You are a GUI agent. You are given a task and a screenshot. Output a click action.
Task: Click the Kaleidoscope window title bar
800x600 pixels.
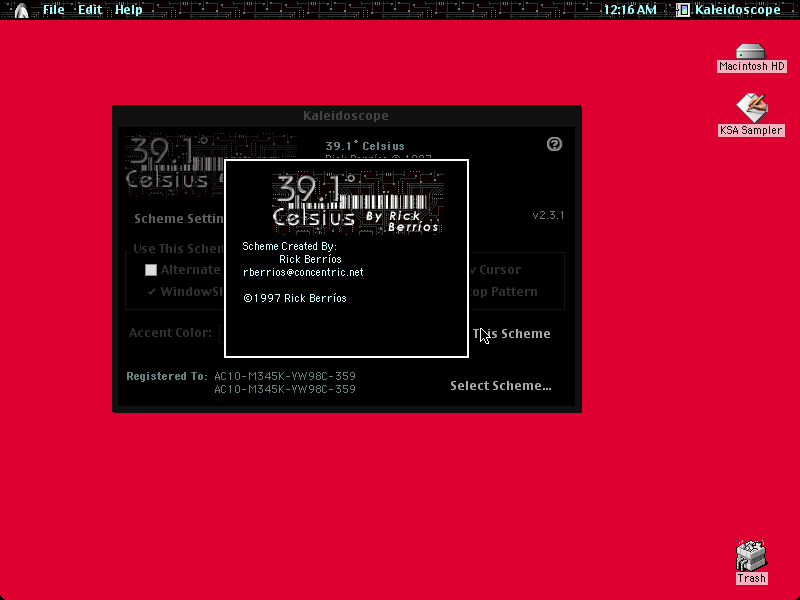click(346, 116)
